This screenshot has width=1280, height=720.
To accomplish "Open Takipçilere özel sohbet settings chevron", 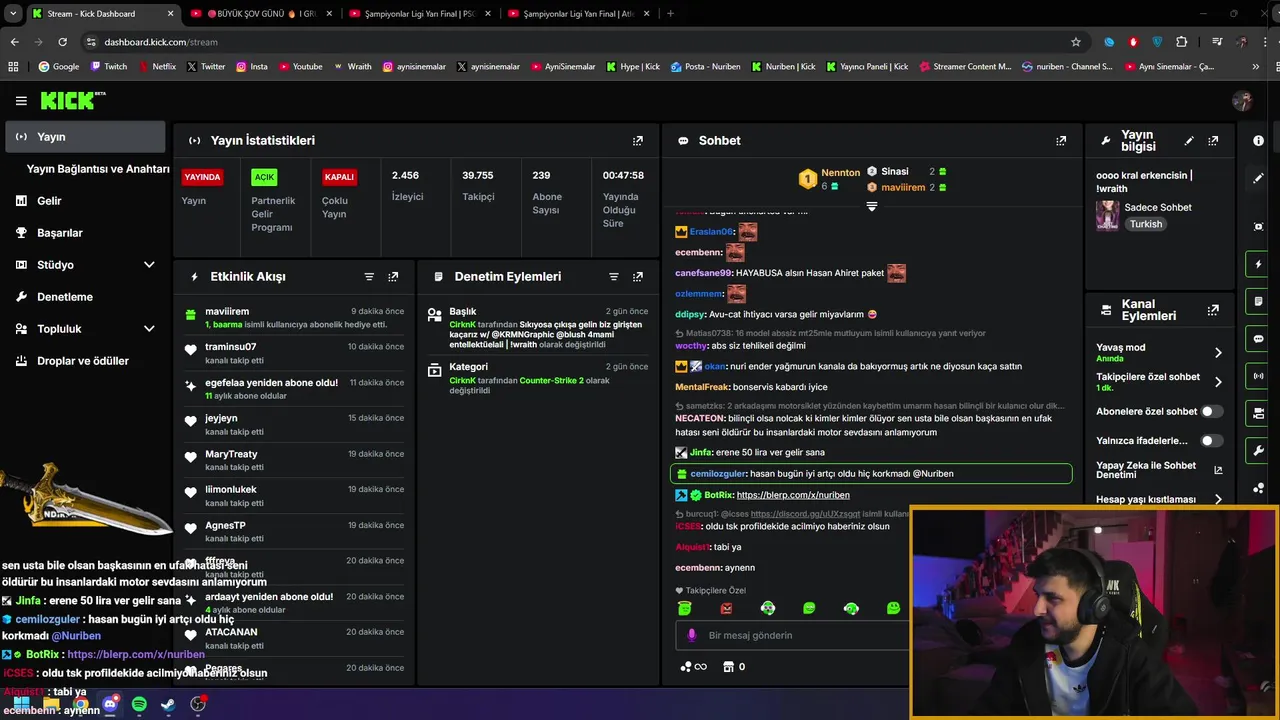I will (1218, 382).
